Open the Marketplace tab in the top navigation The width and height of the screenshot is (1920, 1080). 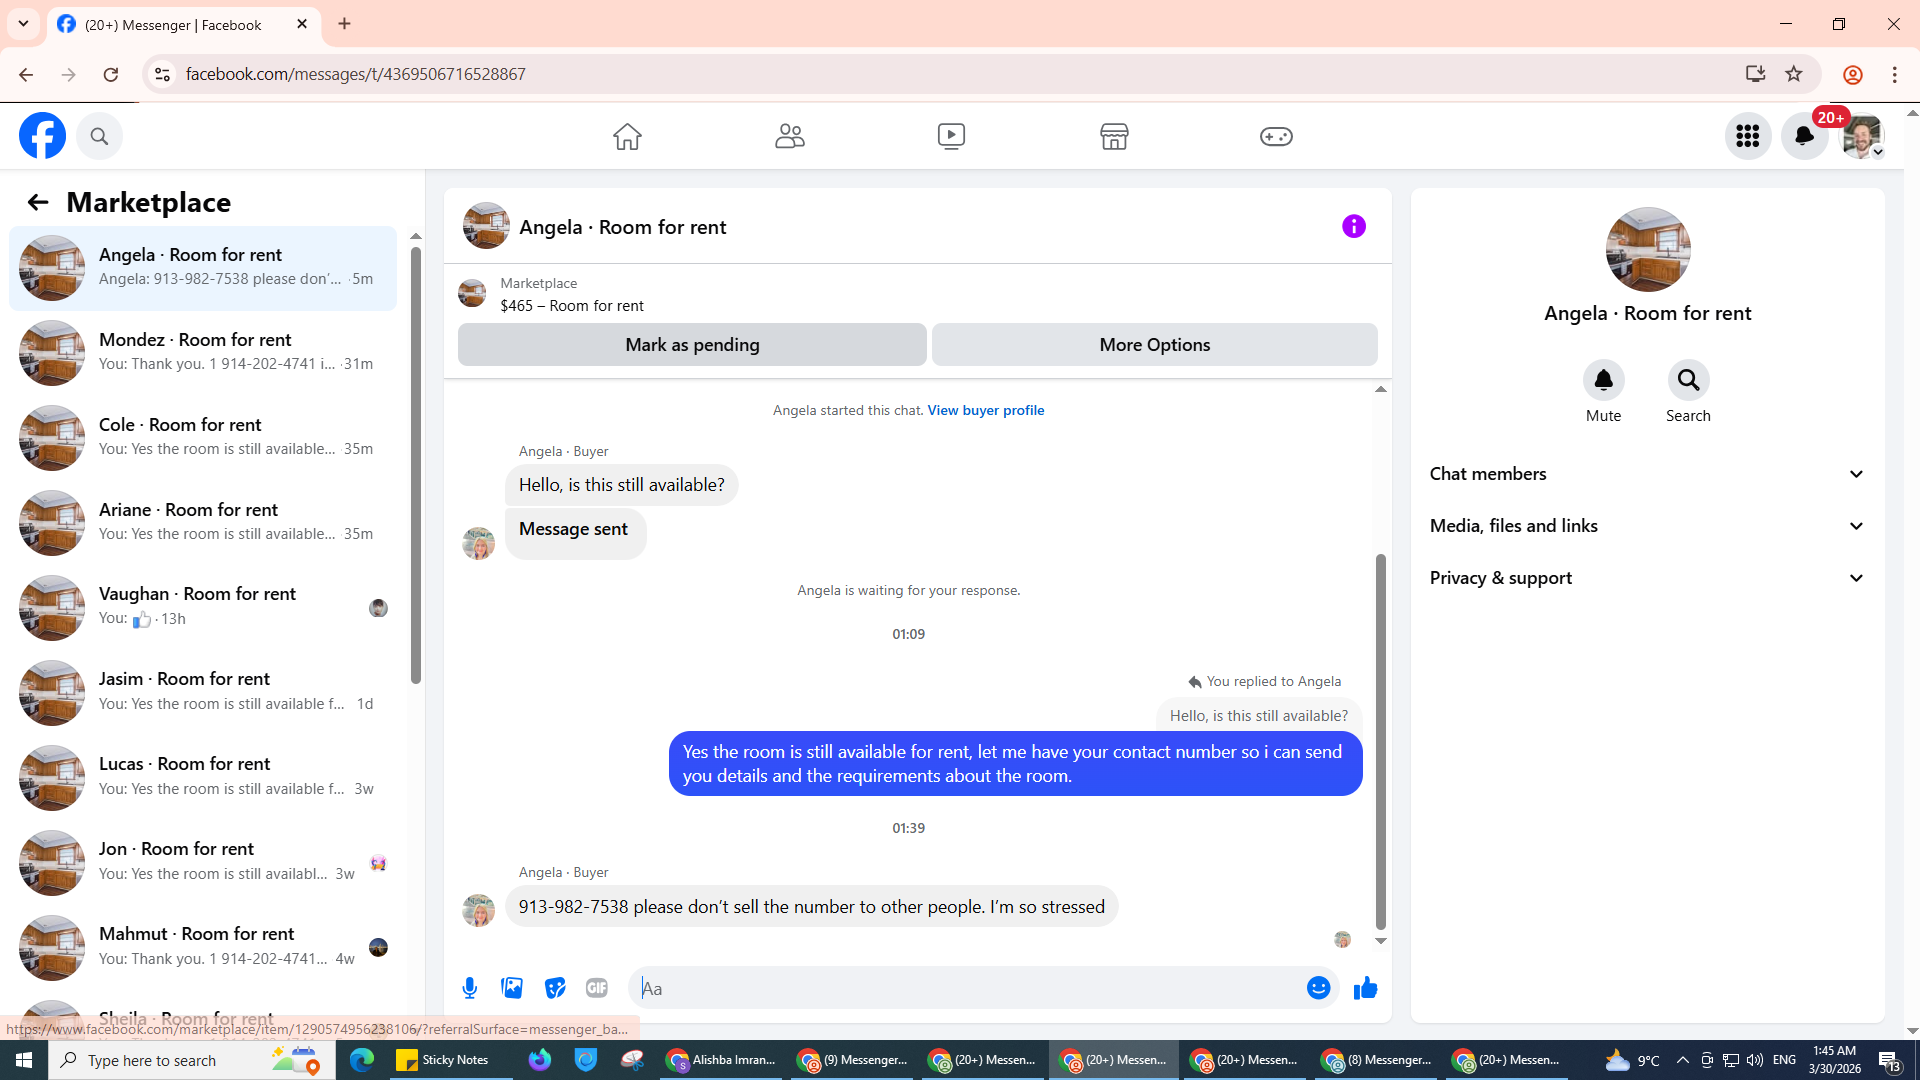pos(1113,136)
